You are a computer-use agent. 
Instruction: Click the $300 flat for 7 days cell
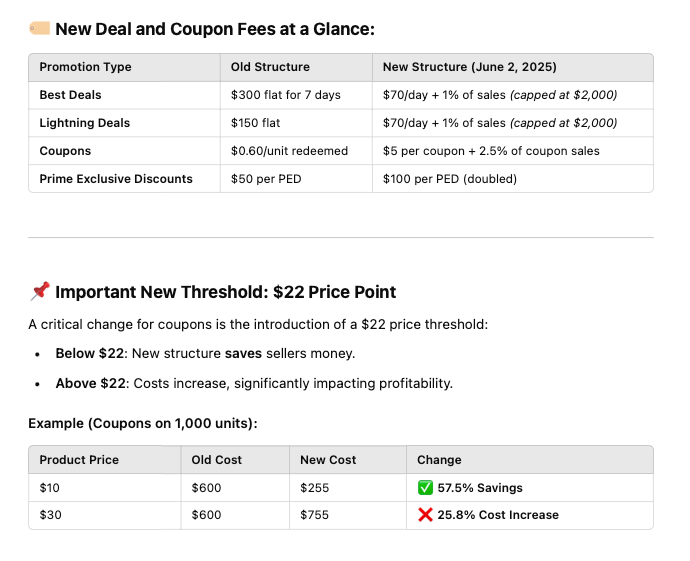(x=285, y=95)
